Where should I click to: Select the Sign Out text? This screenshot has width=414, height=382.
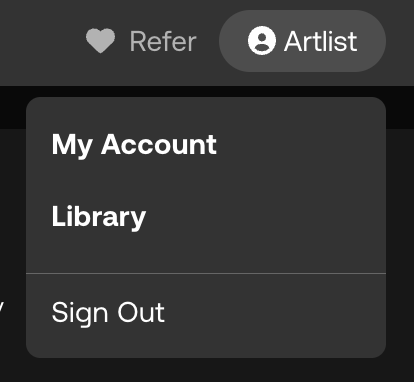click(x=108, y=313)
